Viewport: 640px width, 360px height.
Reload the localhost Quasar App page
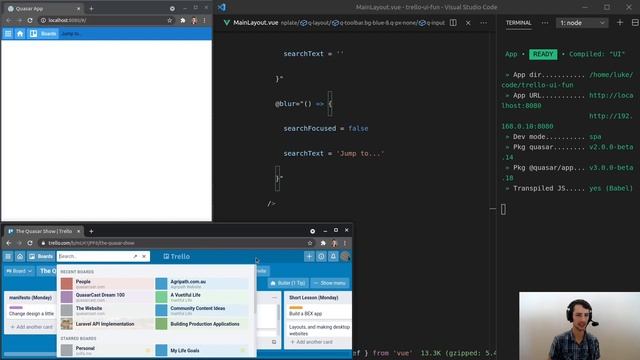(30, 20)
